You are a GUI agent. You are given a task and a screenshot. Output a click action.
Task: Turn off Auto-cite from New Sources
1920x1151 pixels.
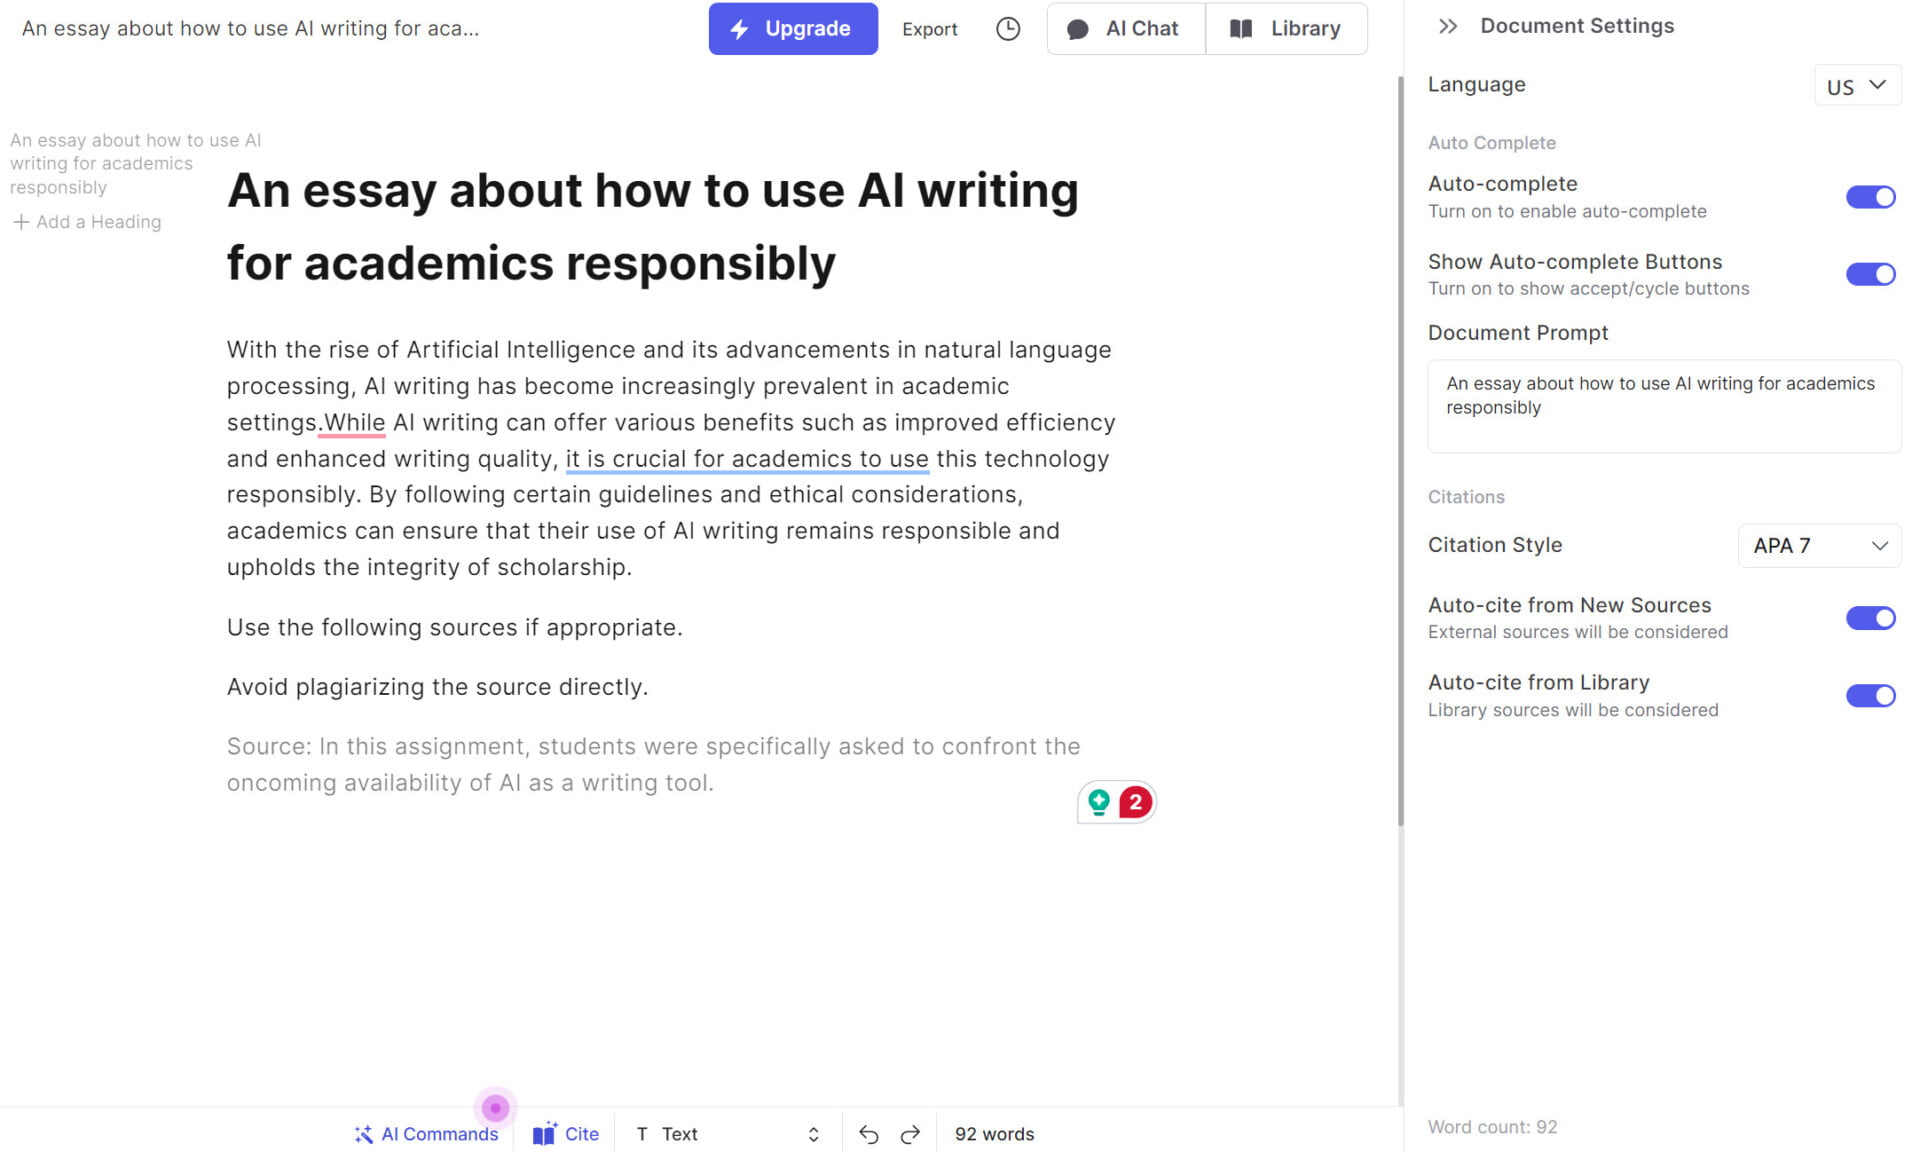point(1871,618)
